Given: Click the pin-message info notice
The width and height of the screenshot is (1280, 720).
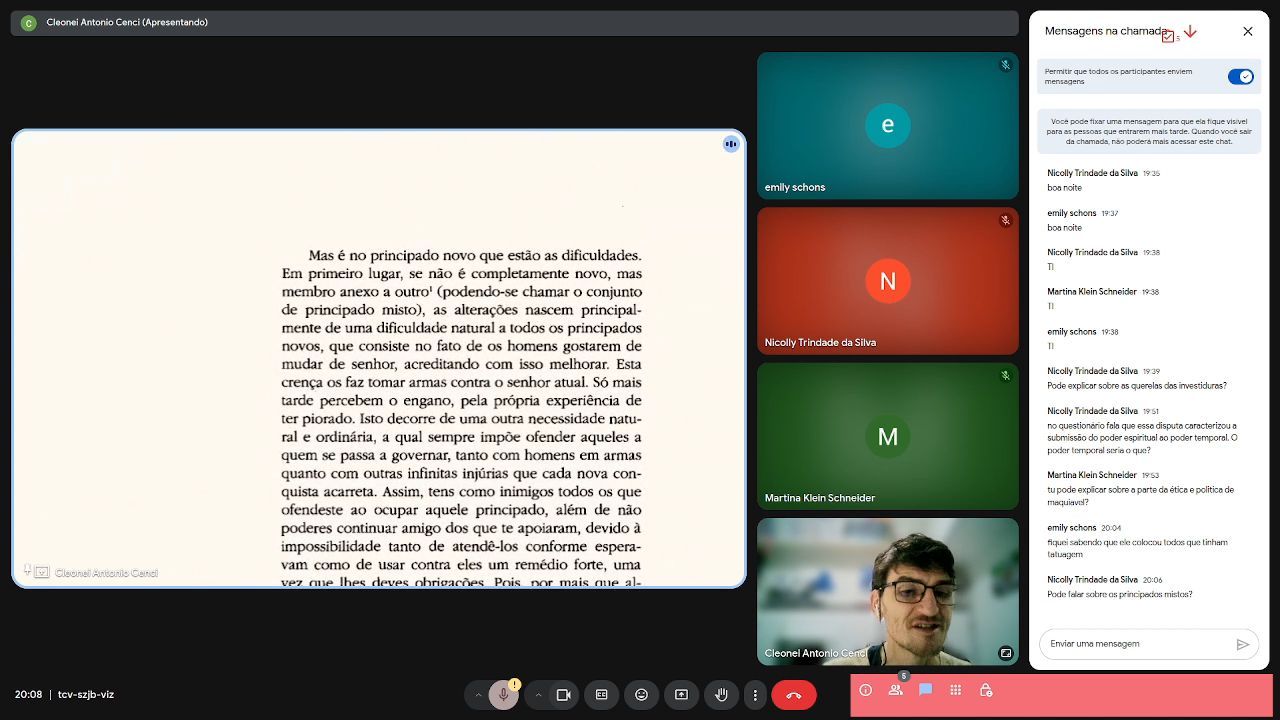Looking at the screenshot, I should coord(1149,131).
